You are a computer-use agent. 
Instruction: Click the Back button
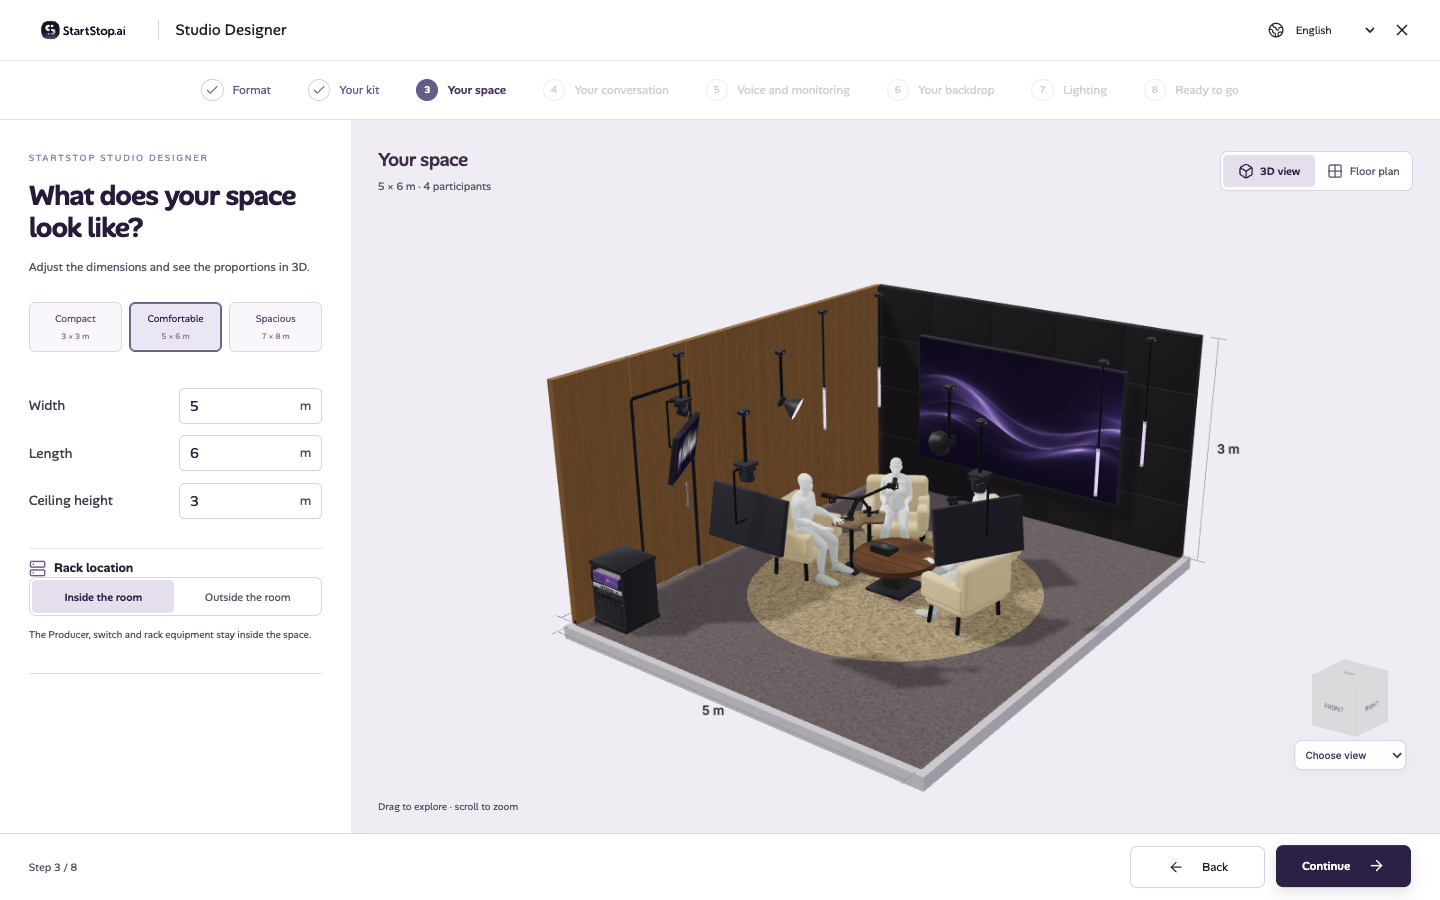[x=1197, y=867]
